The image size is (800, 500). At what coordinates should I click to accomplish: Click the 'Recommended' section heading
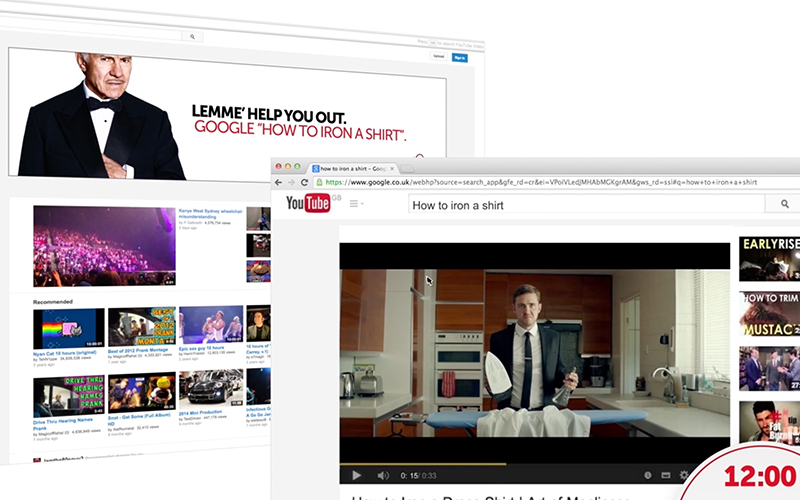(x=53, y=302)
